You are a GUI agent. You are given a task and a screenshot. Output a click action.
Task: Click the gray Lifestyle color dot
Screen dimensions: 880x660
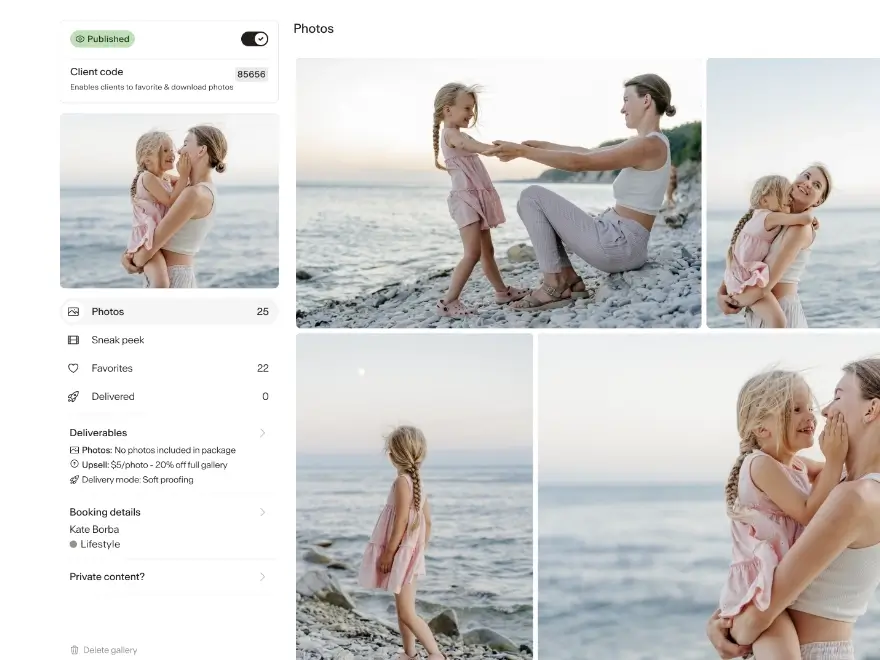click(73, 545)
